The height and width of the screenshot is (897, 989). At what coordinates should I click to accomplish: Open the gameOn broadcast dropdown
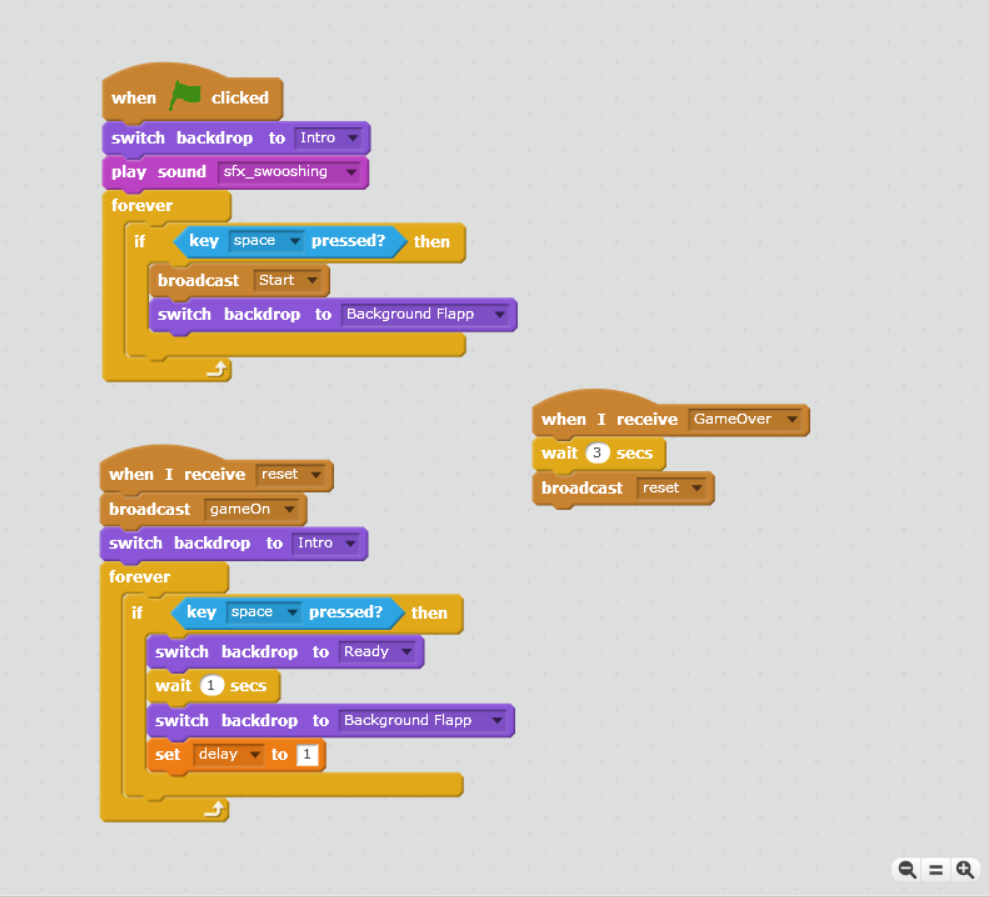pos(289,510)
